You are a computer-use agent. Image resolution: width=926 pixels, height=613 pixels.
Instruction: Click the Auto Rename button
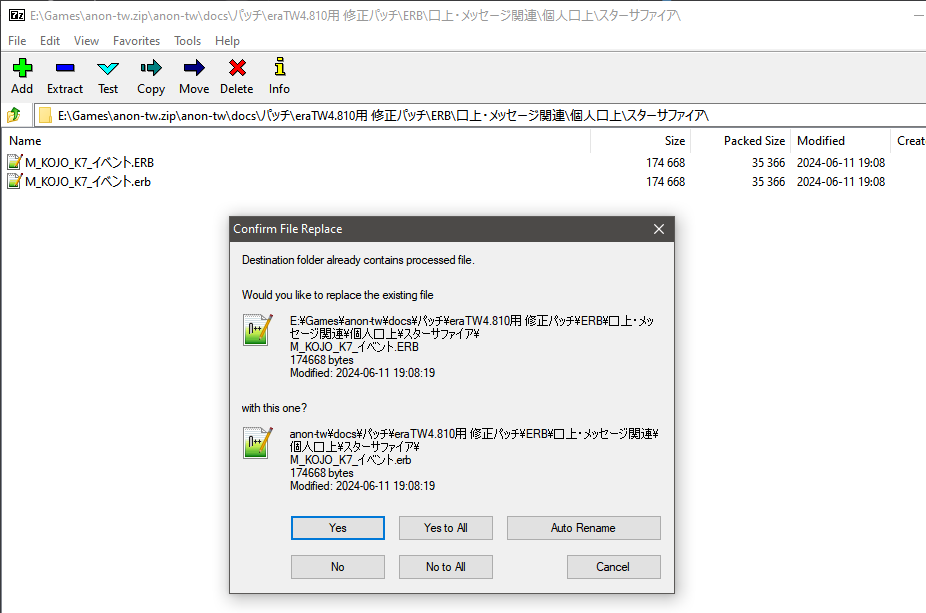(x=583, y=528)
